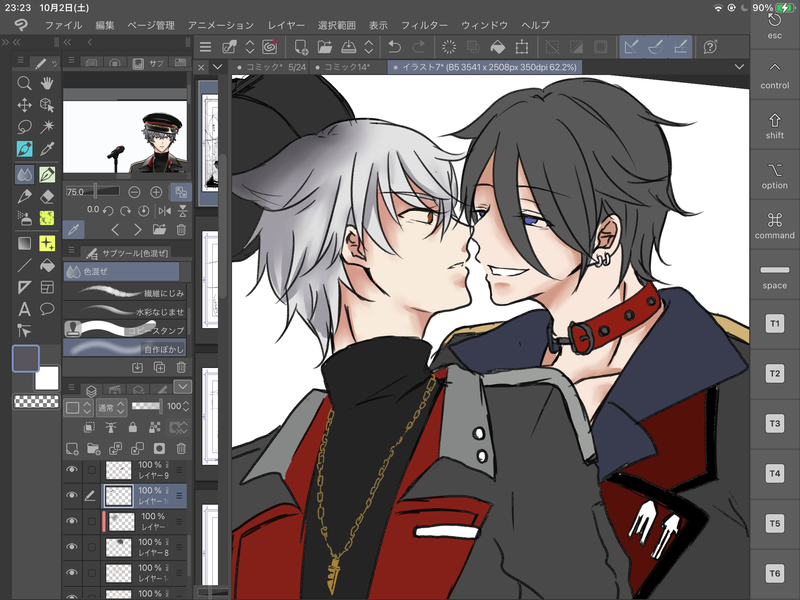The height and width of the screenshot is (600, 800).
Task: Select the Text tool
Action: (24, 309)
